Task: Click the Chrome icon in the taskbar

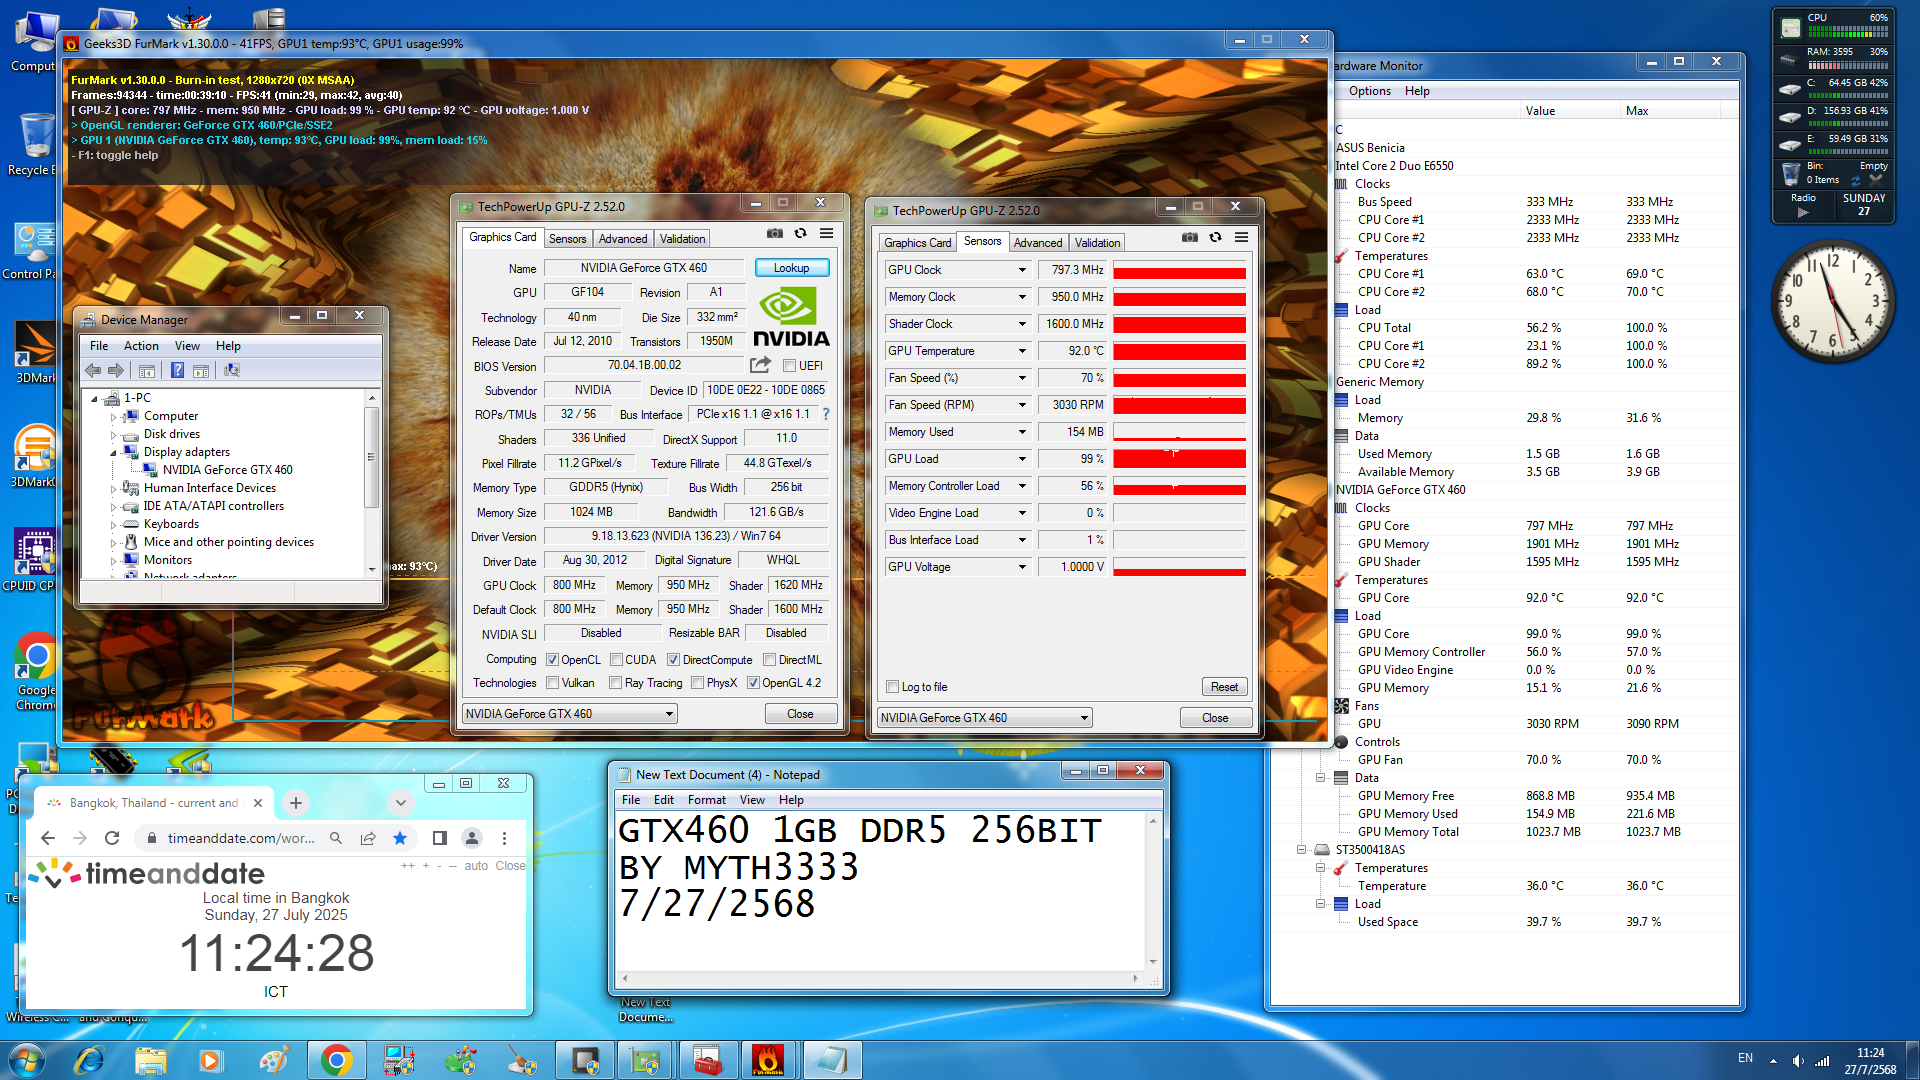Action: pyautogui.click(x=337, y=1060)
